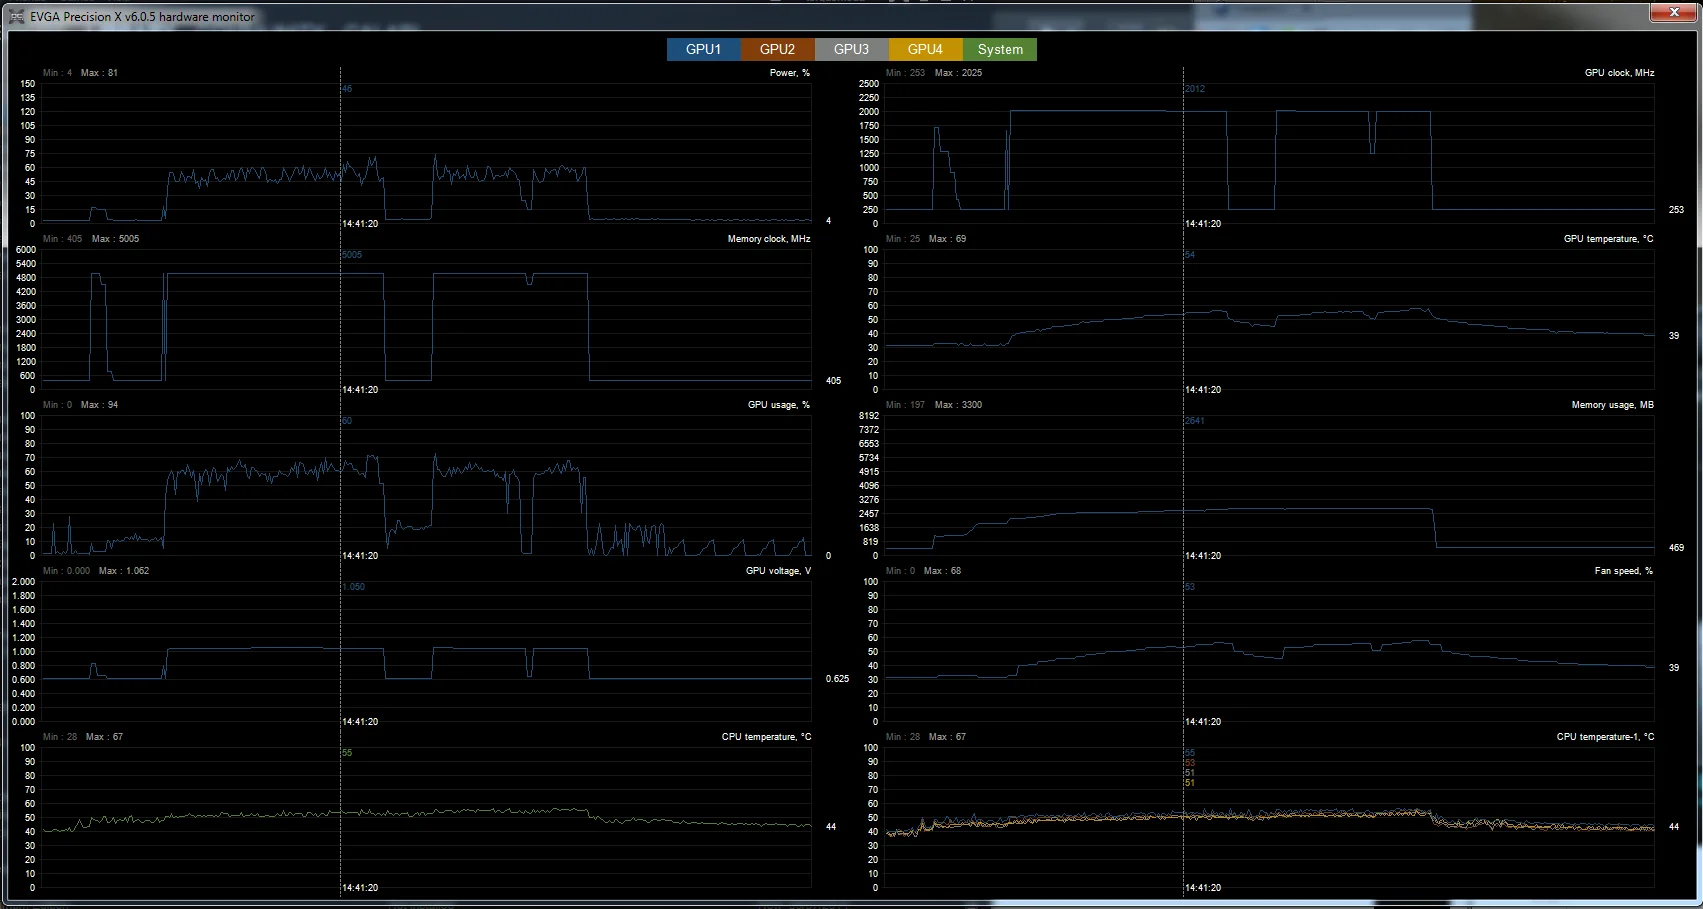
Task: Click the Min 0 Max 68 fan speed readout
Action: (923, 571)
